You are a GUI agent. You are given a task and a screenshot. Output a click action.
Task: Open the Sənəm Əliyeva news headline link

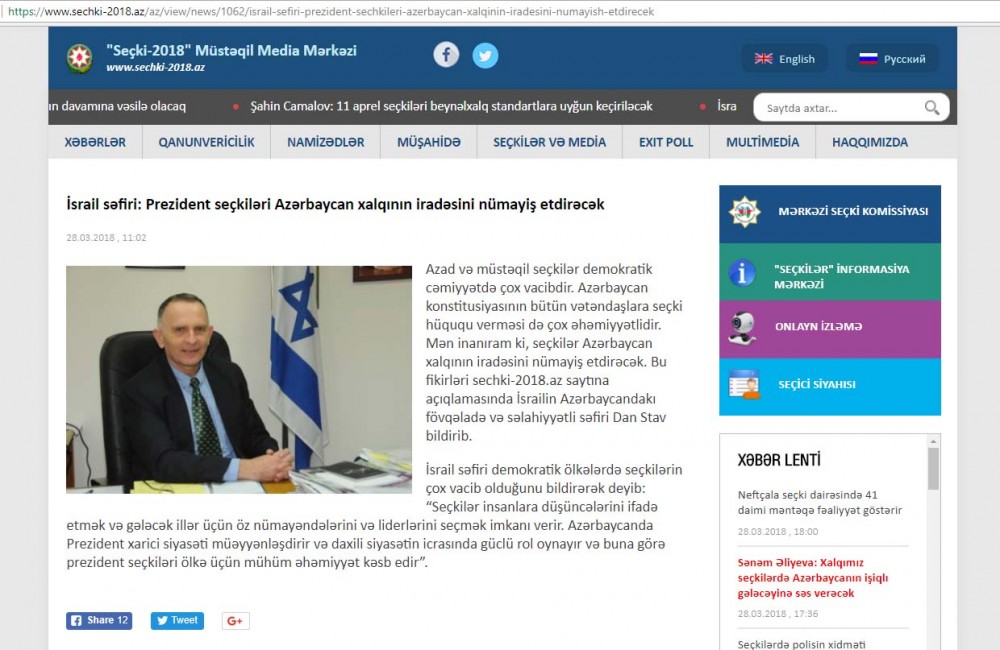[x=812, y=578]
